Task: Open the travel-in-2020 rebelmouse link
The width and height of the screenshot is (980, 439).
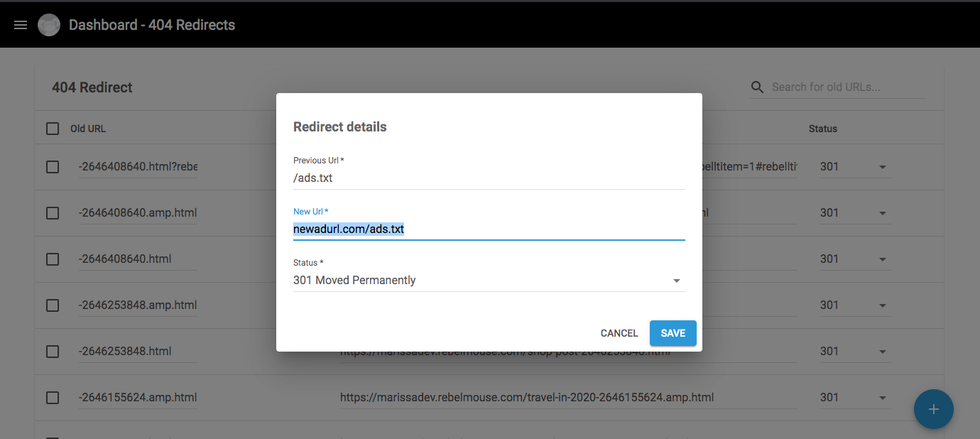Action: pos(527,398)
